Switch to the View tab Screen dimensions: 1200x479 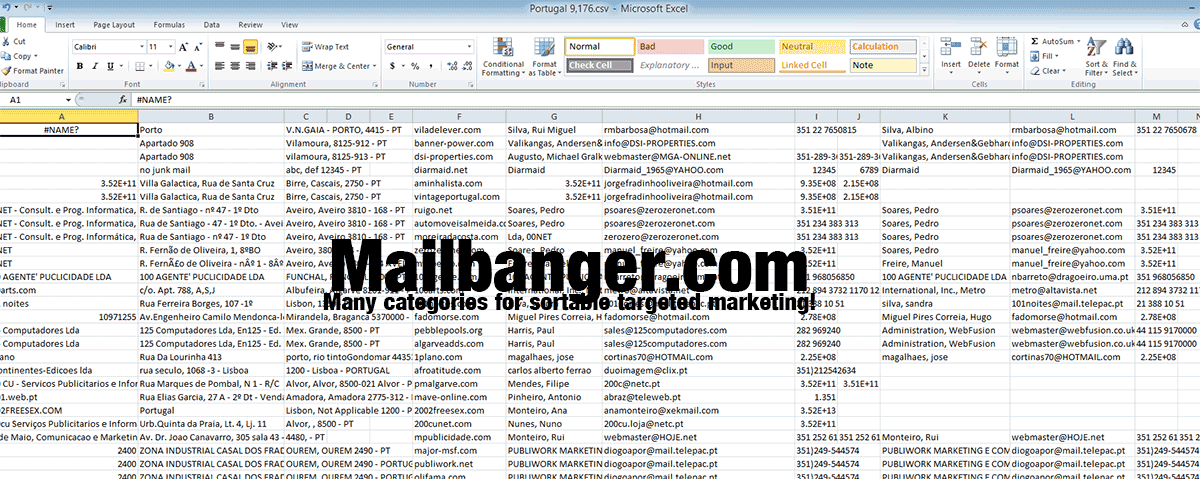pyautogui.click(x=288, y=24)
